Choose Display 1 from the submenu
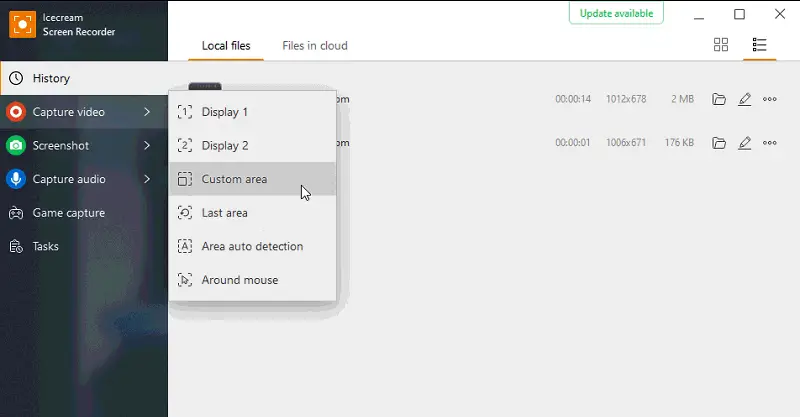This screenshot has width=800, height=417. coord(252,112)
